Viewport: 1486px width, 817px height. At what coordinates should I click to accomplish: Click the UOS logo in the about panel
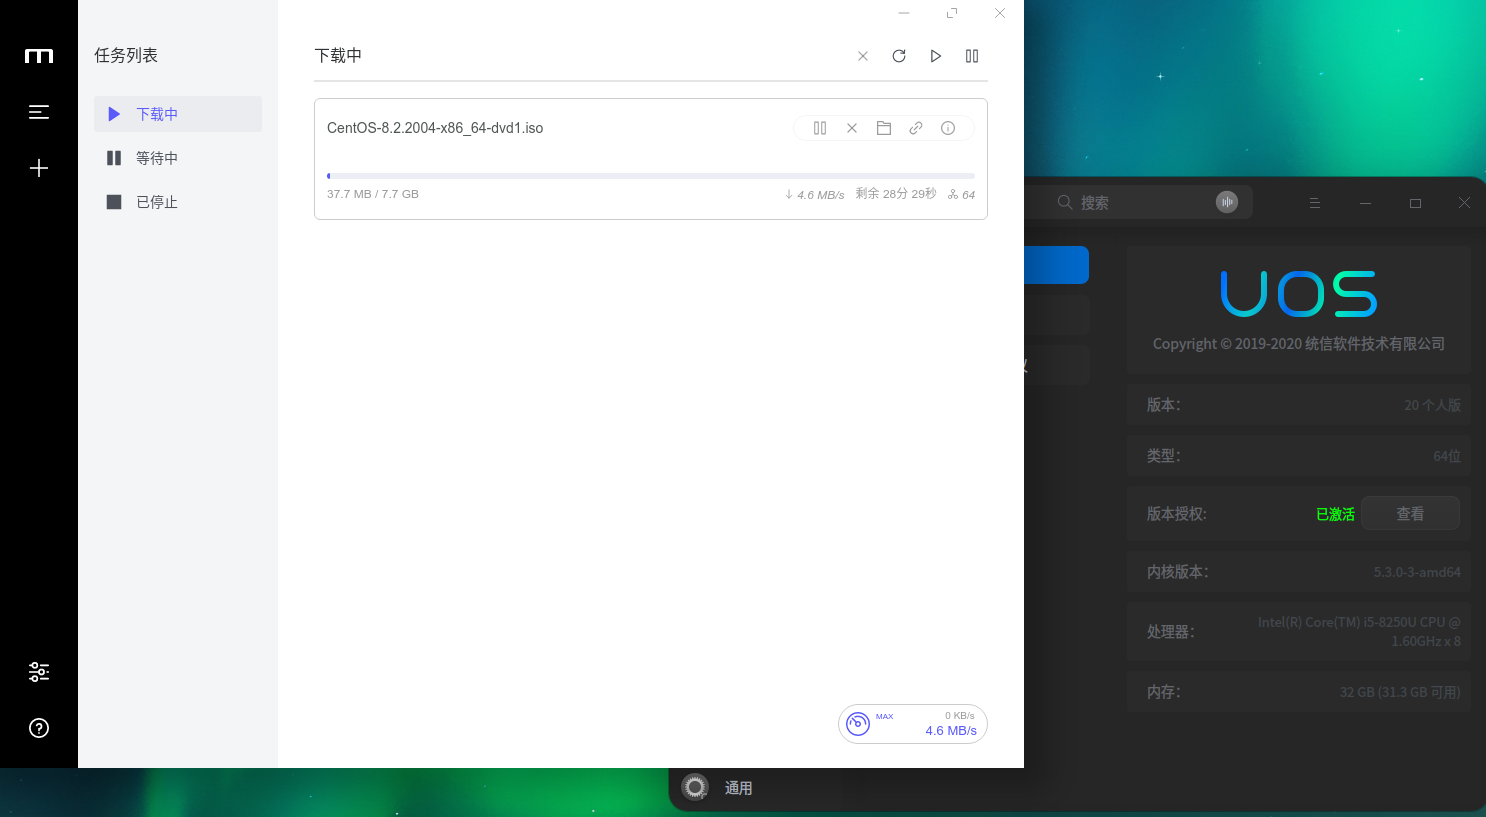1299,293
